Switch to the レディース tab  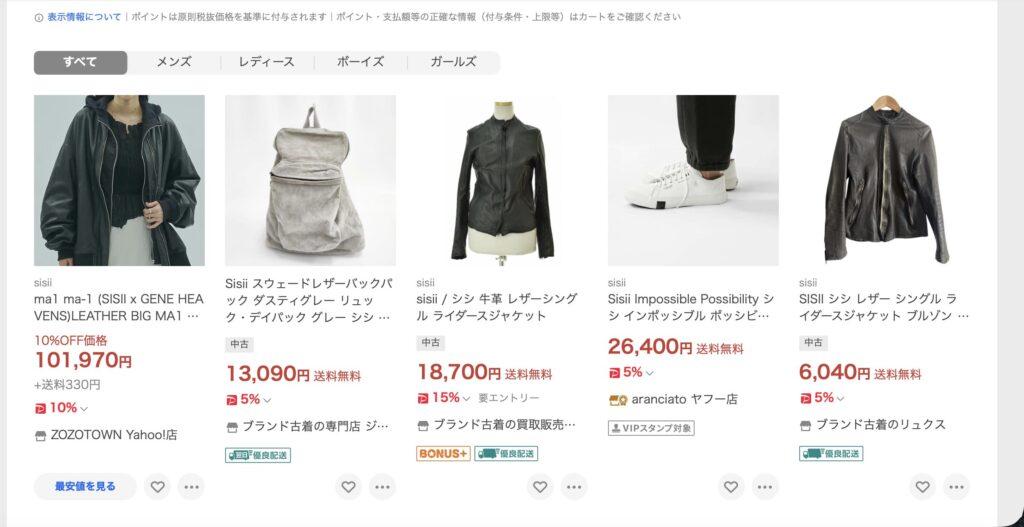tap(266, 63)
